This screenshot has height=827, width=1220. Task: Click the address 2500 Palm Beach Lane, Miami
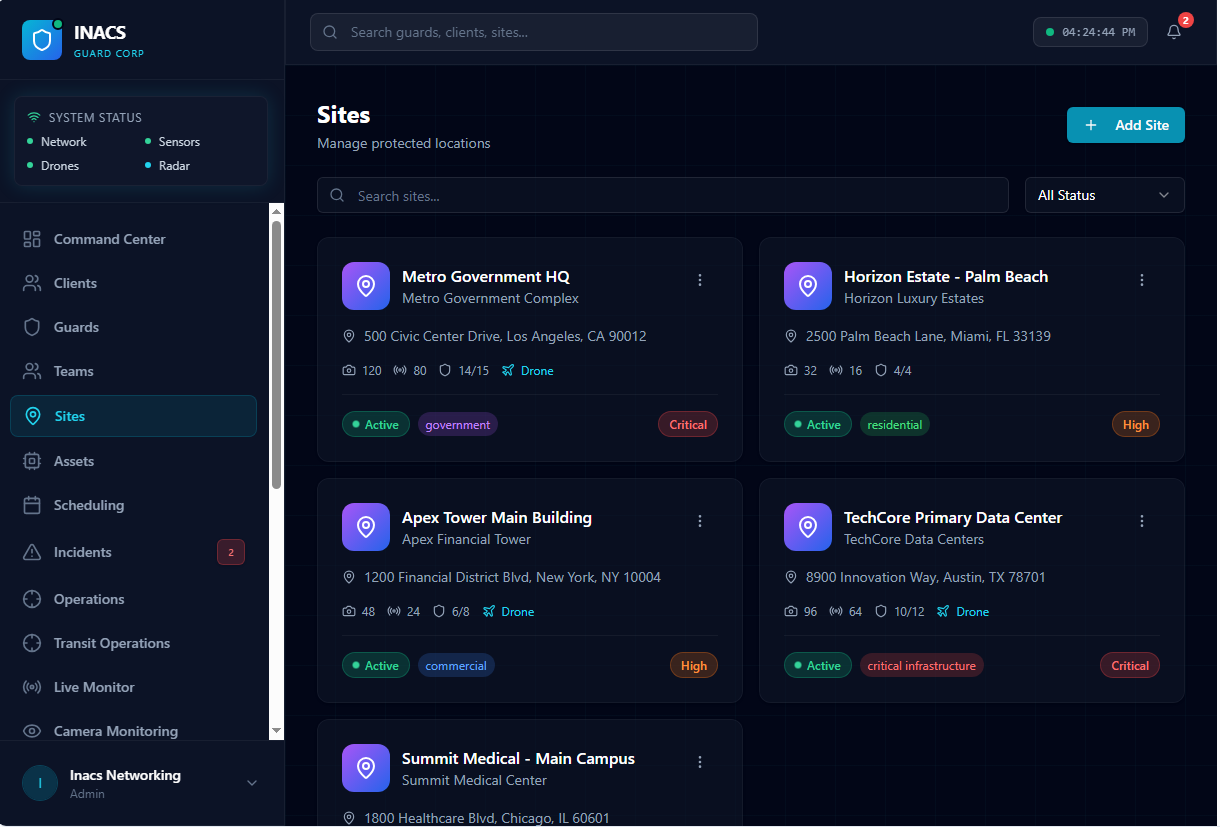(928, 336)
